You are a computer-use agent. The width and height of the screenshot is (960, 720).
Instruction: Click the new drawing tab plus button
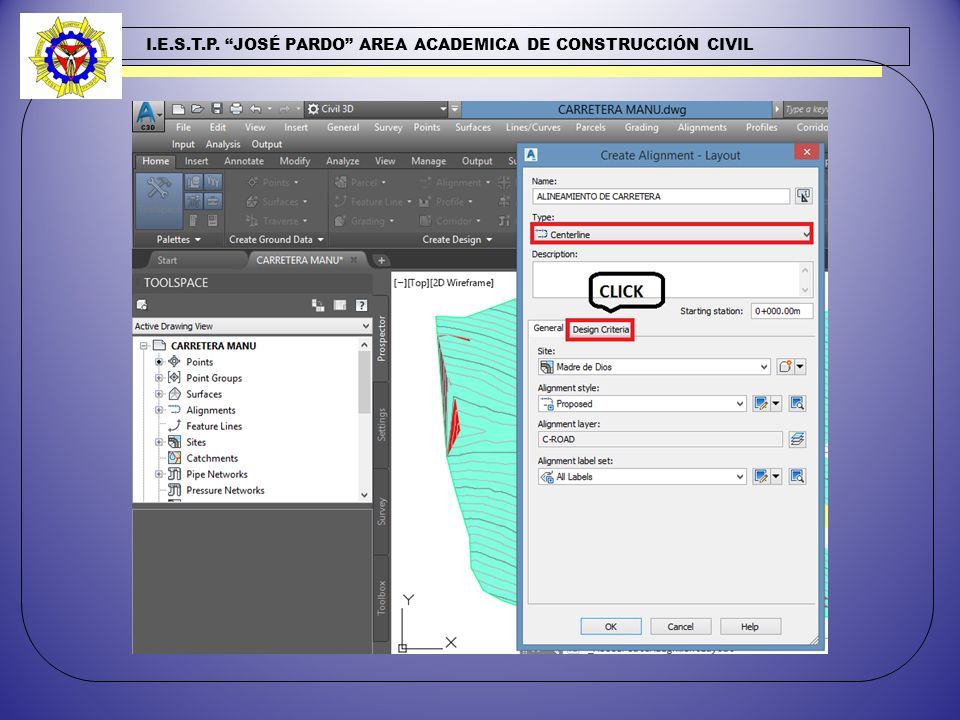tap(381, 260)
